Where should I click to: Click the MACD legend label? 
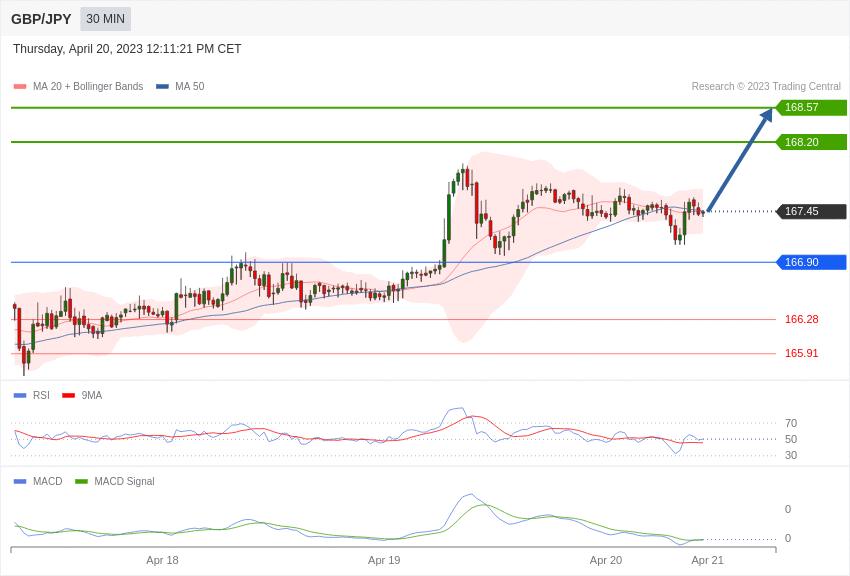tap(48, 481)
